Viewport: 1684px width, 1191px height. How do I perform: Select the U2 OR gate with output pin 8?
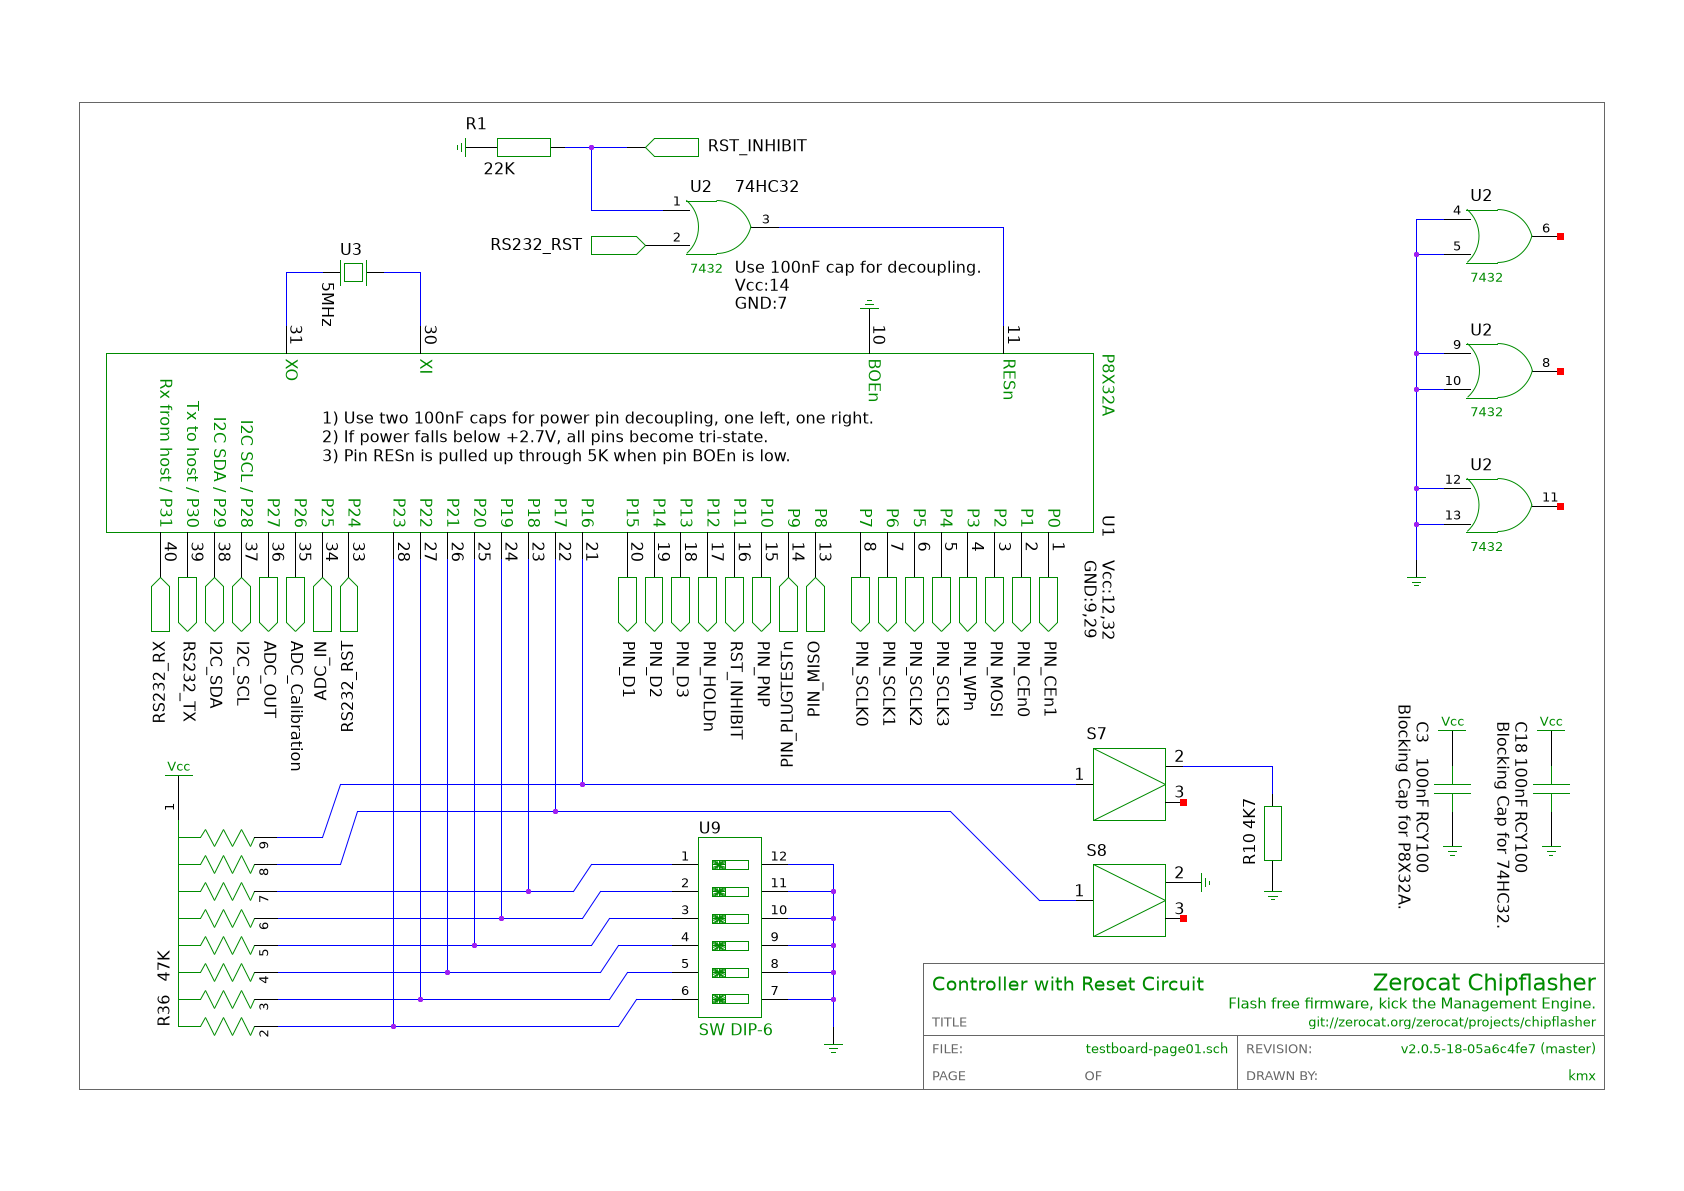[1500, 371]
